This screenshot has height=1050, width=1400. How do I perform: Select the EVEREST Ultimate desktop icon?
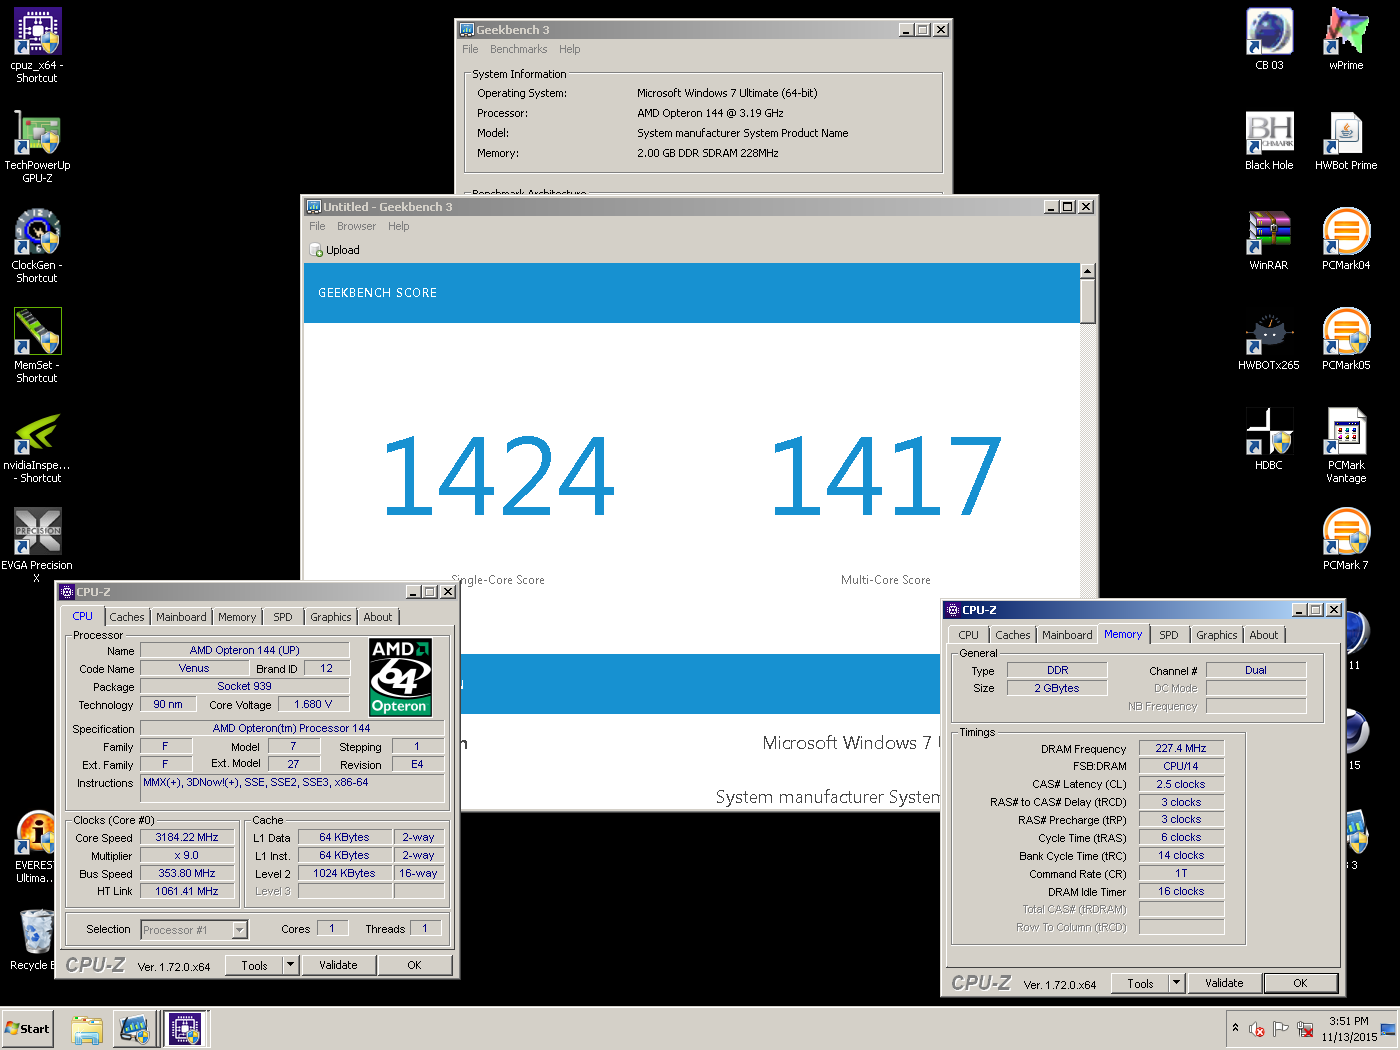(x=33, y=846)
